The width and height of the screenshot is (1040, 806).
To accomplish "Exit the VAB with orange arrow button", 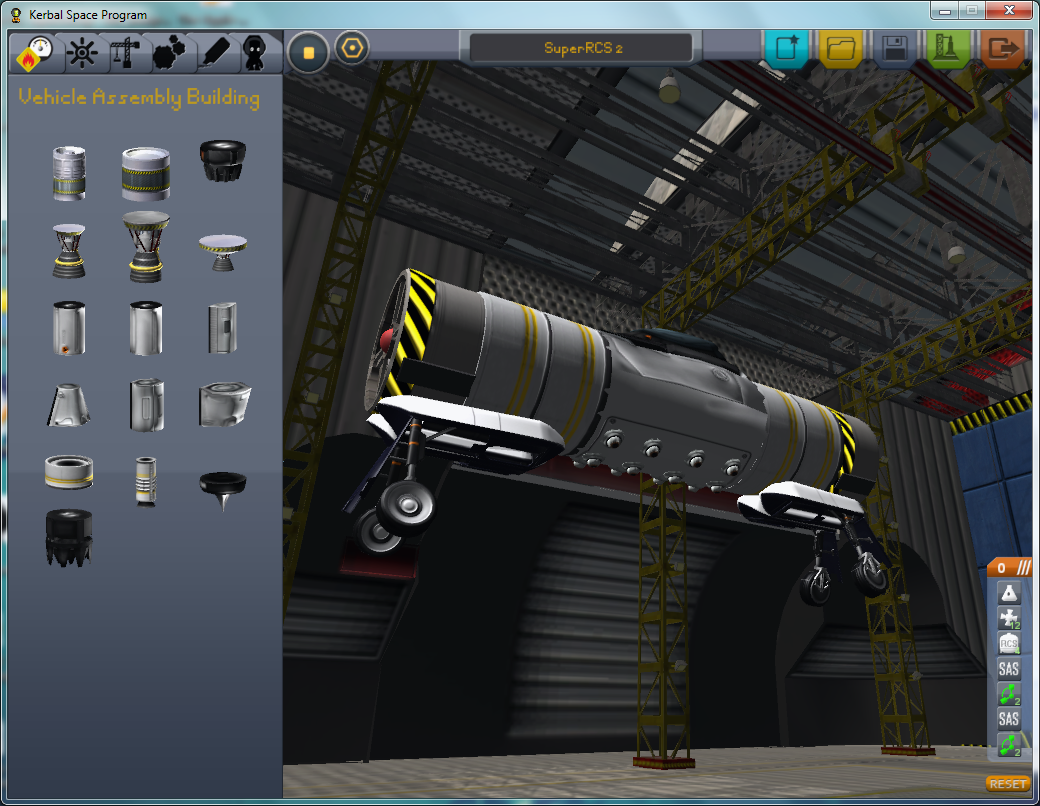I will [x=1002, y=48].
